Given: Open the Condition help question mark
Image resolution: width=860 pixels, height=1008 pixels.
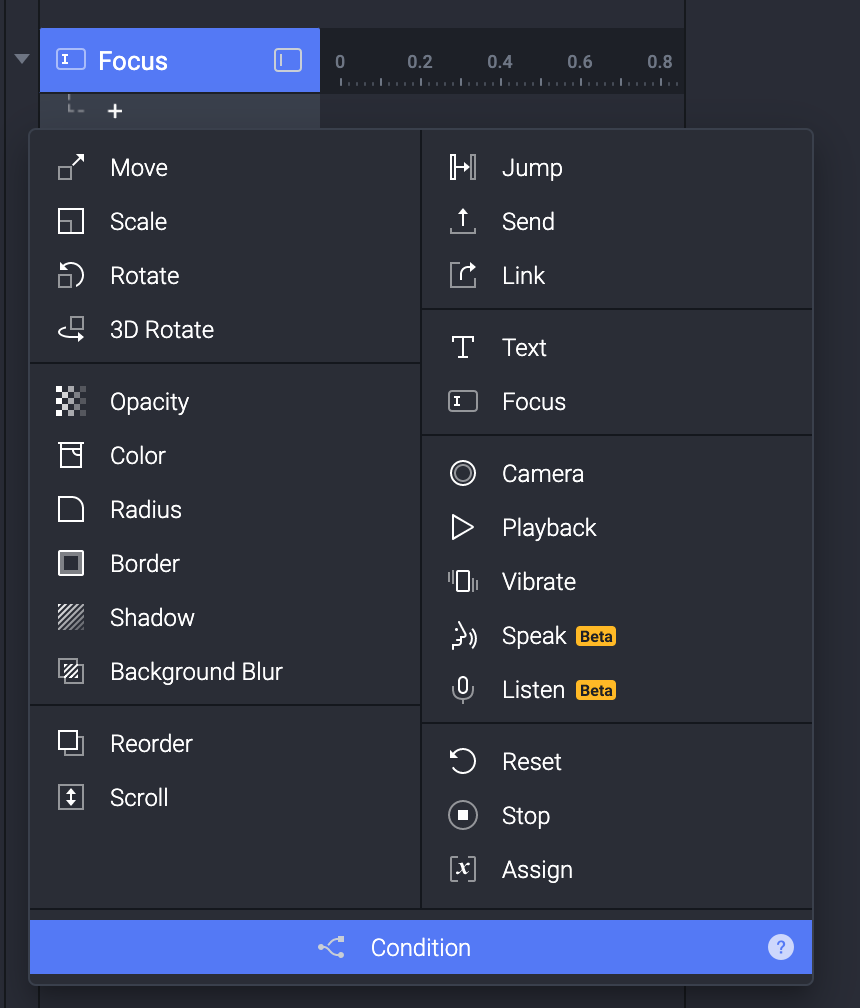Looking at the screenshot, I should tap(781, 947).
